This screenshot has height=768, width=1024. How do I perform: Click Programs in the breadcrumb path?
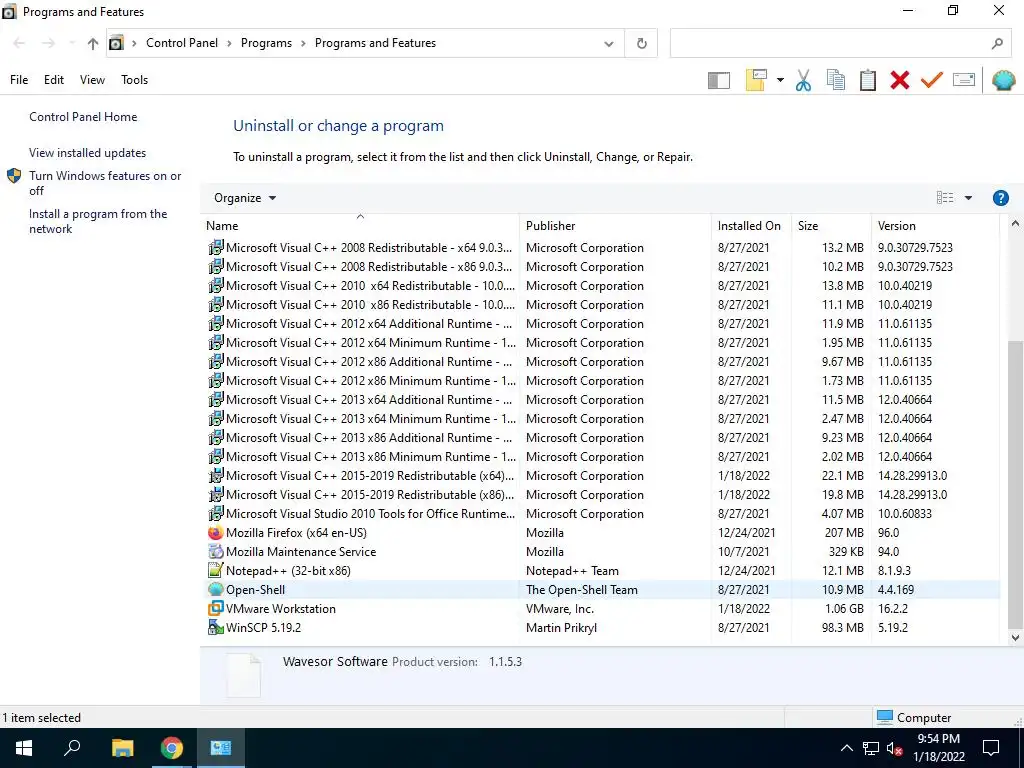point(266,43)
